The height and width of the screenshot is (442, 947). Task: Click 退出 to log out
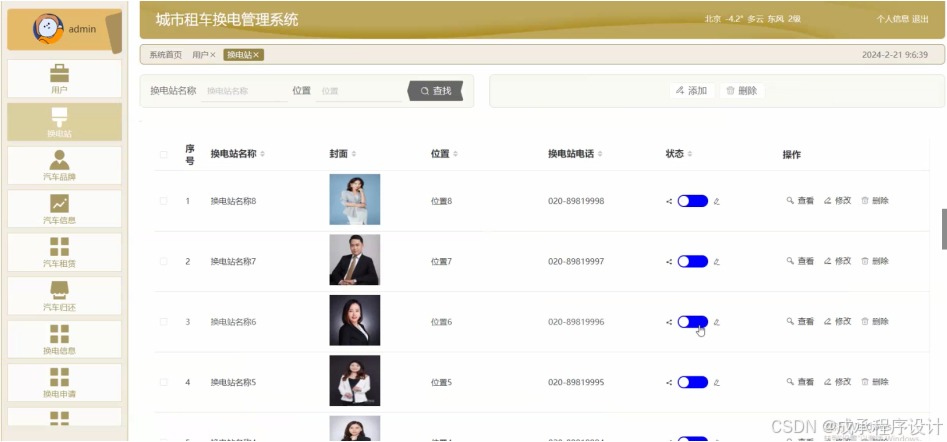click(x=920, y=19)
